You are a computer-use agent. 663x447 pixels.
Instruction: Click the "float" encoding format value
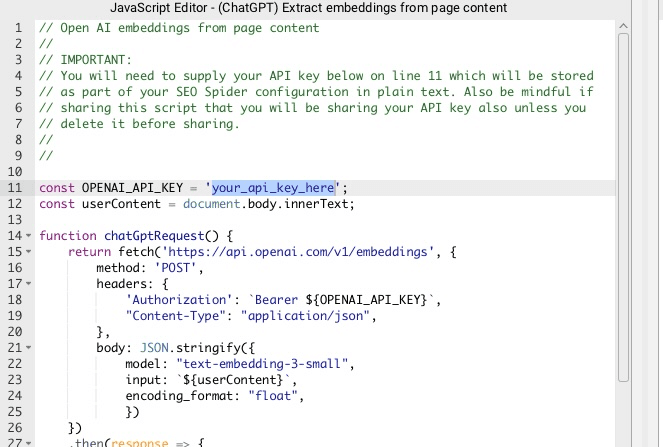[273, 396]
